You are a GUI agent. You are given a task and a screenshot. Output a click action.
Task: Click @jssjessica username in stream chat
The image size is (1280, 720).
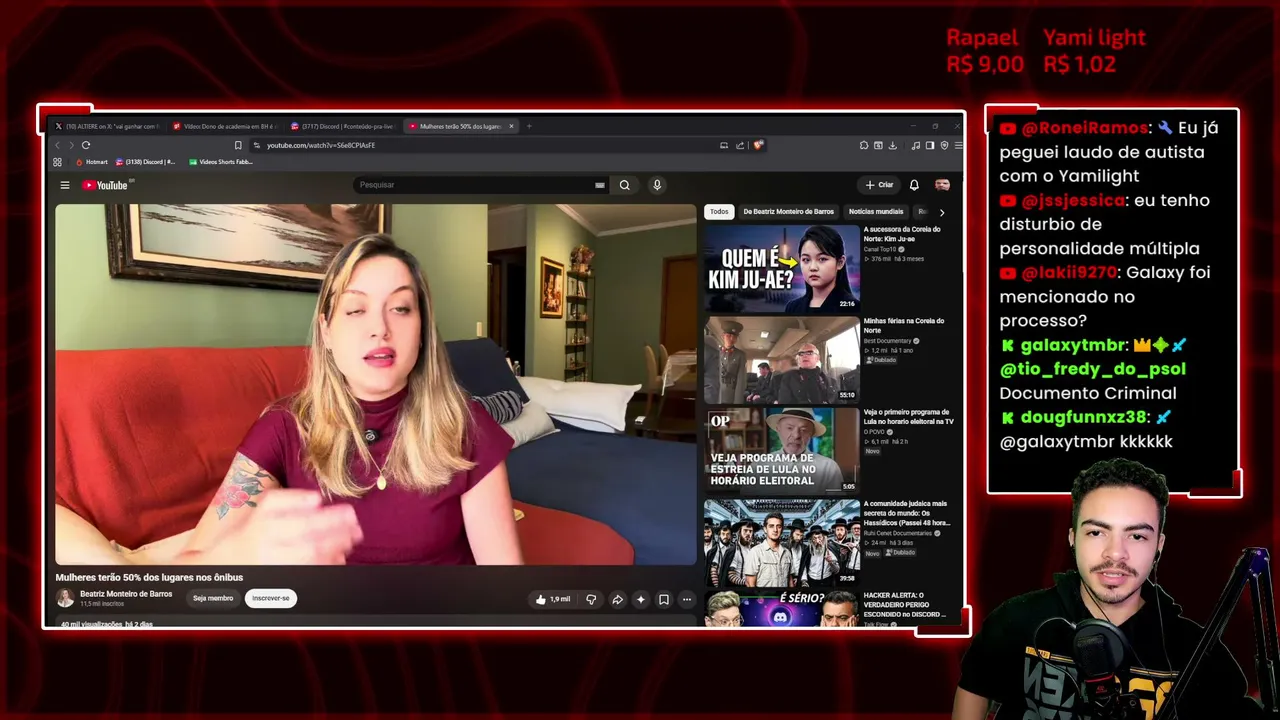1073,200
